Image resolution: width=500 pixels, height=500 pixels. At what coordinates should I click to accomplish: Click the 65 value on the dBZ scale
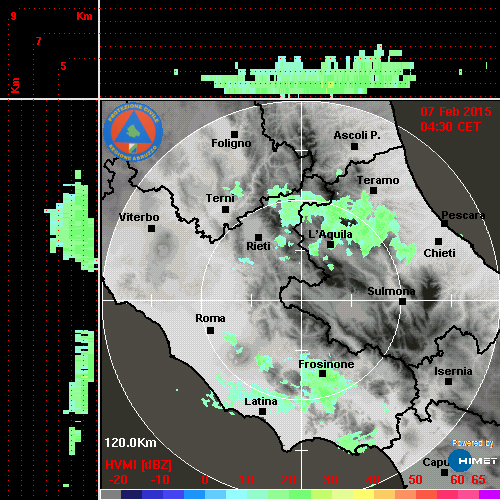(478, 480)
